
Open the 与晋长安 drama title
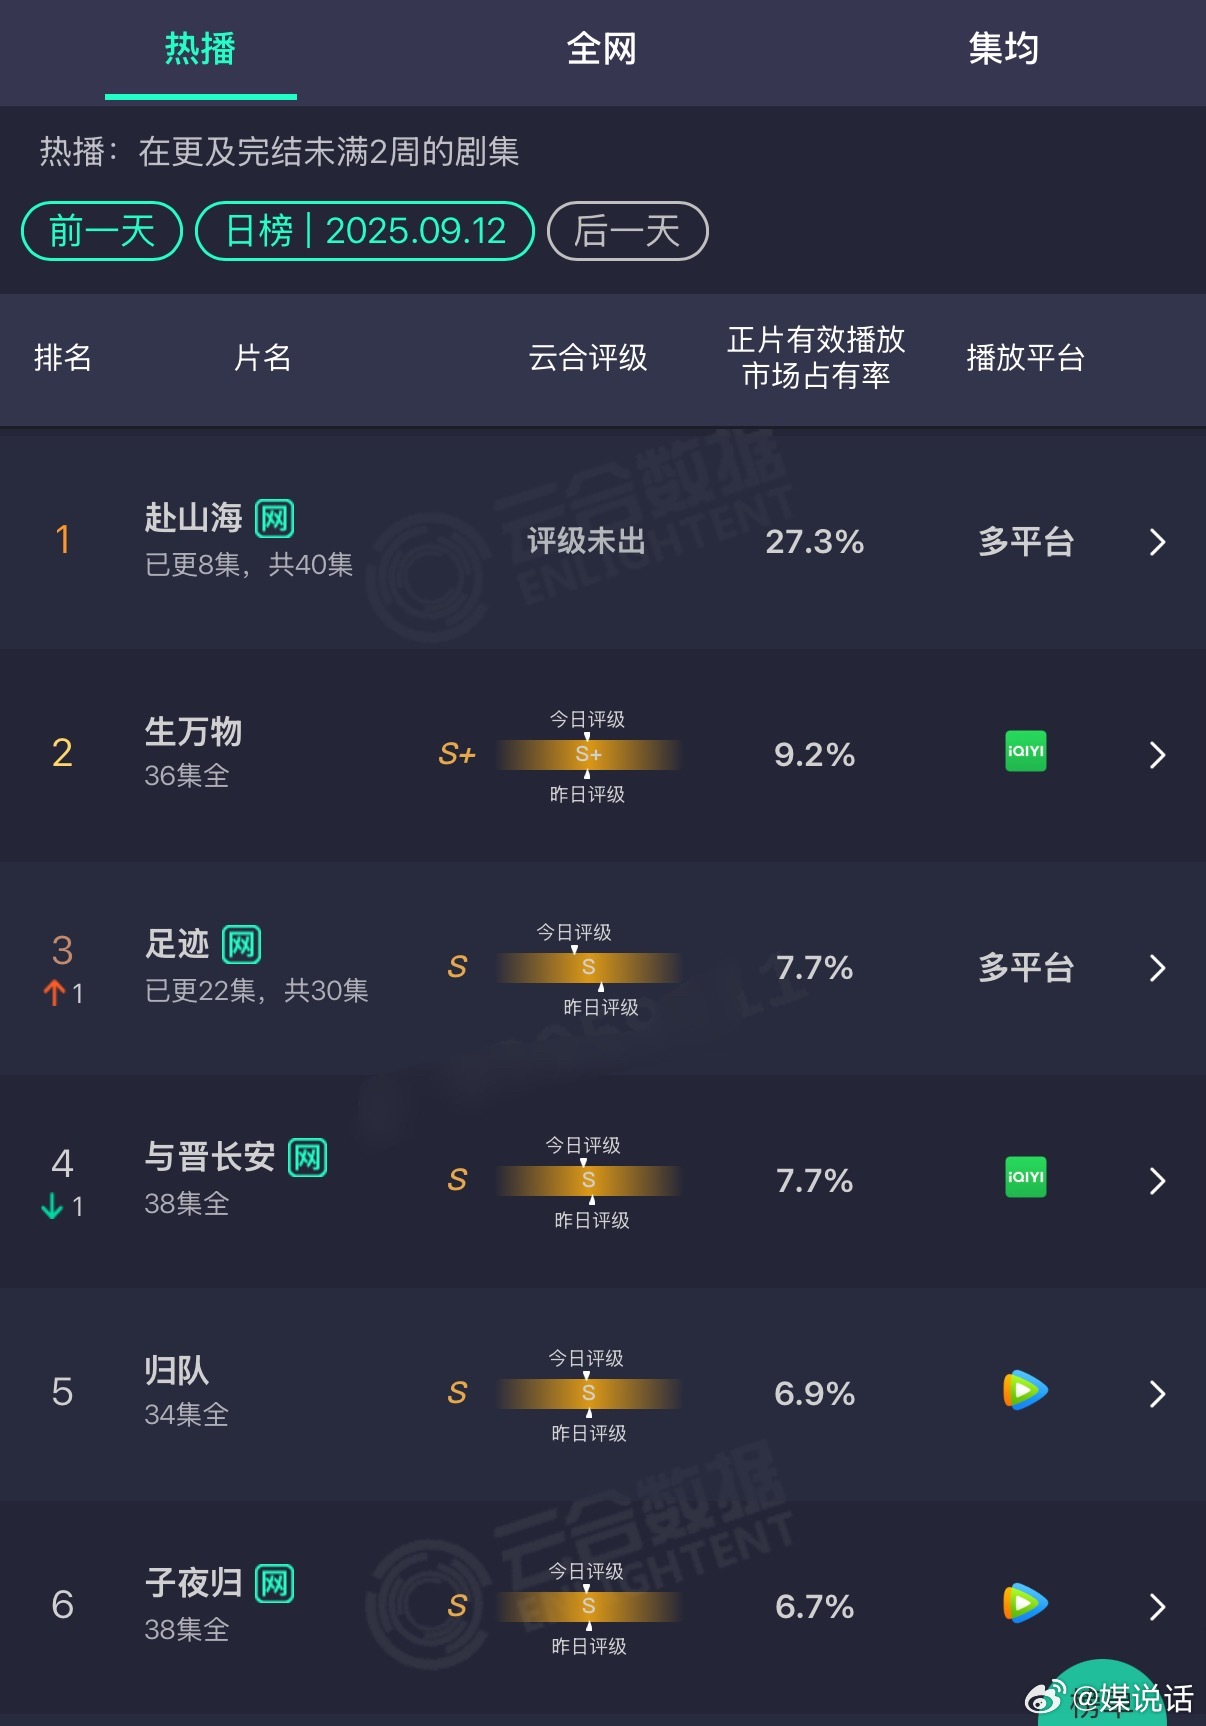(x=210, y=1157)
